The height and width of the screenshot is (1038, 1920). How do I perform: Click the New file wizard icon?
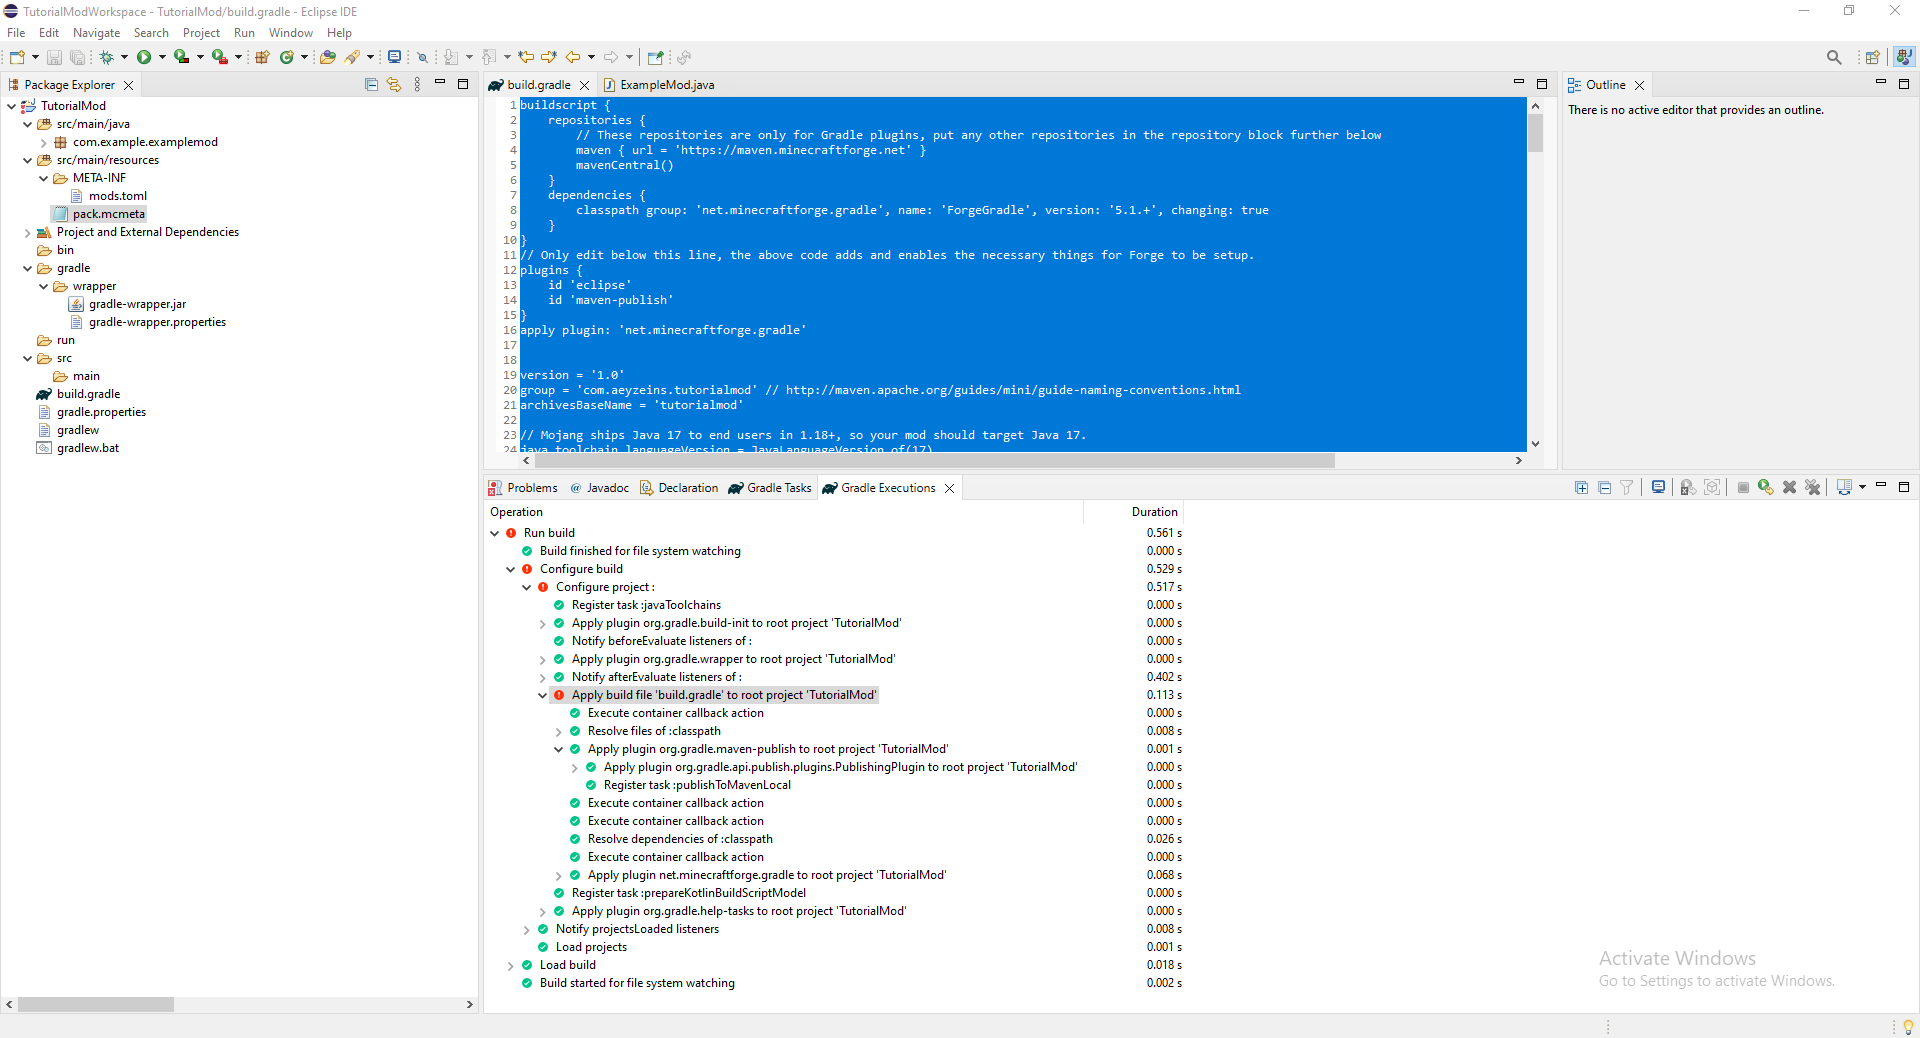(x=17, y=57)
